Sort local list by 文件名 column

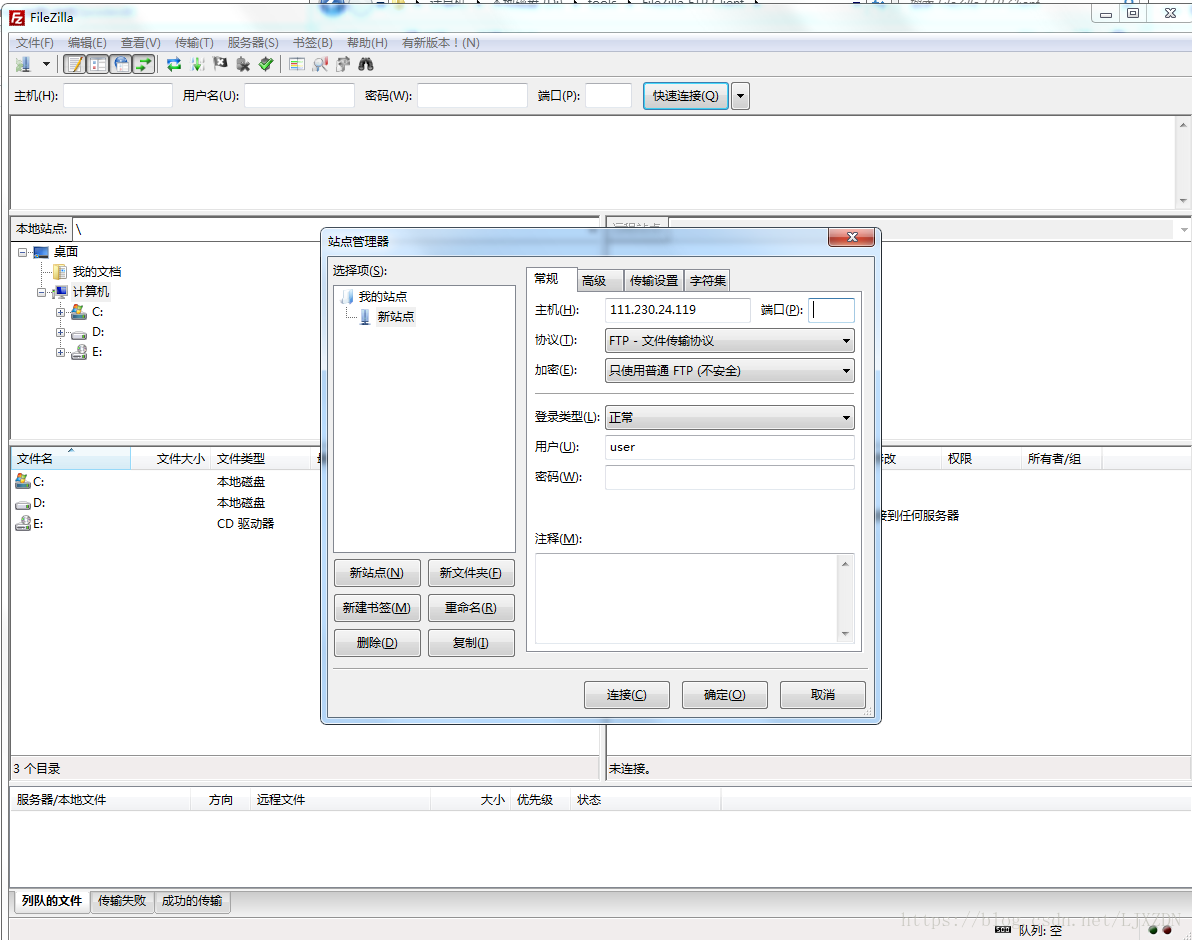[71, 459]
